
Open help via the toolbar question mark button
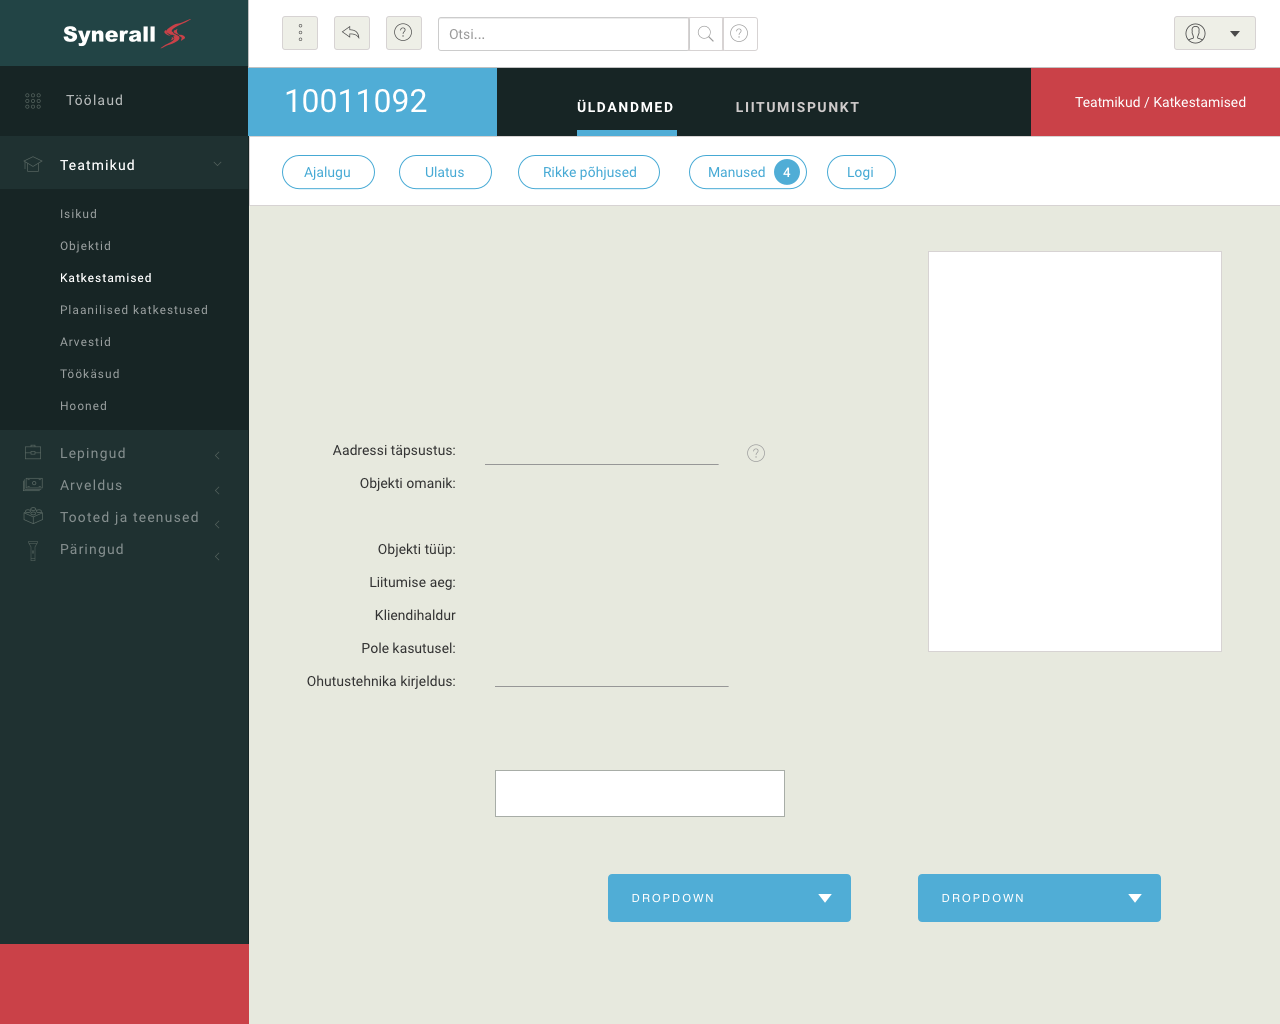(403, 34)
